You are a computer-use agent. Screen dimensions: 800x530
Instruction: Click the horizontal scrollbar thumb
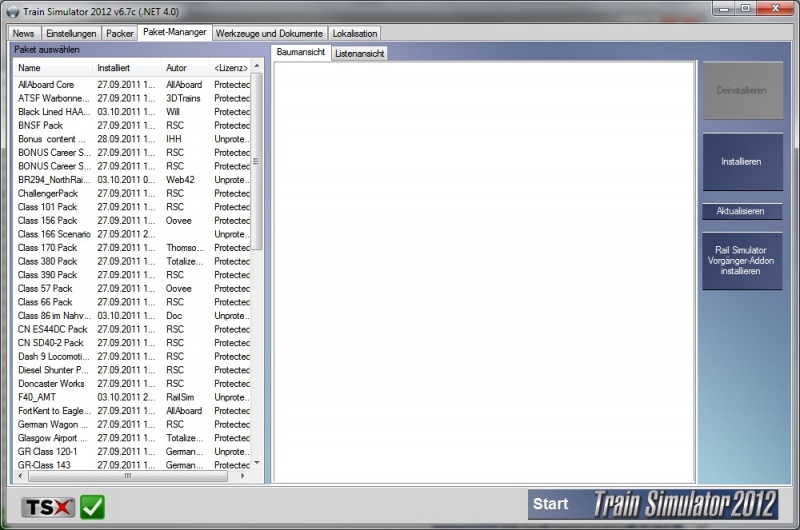pyautogui.click(x=128, y=476)
